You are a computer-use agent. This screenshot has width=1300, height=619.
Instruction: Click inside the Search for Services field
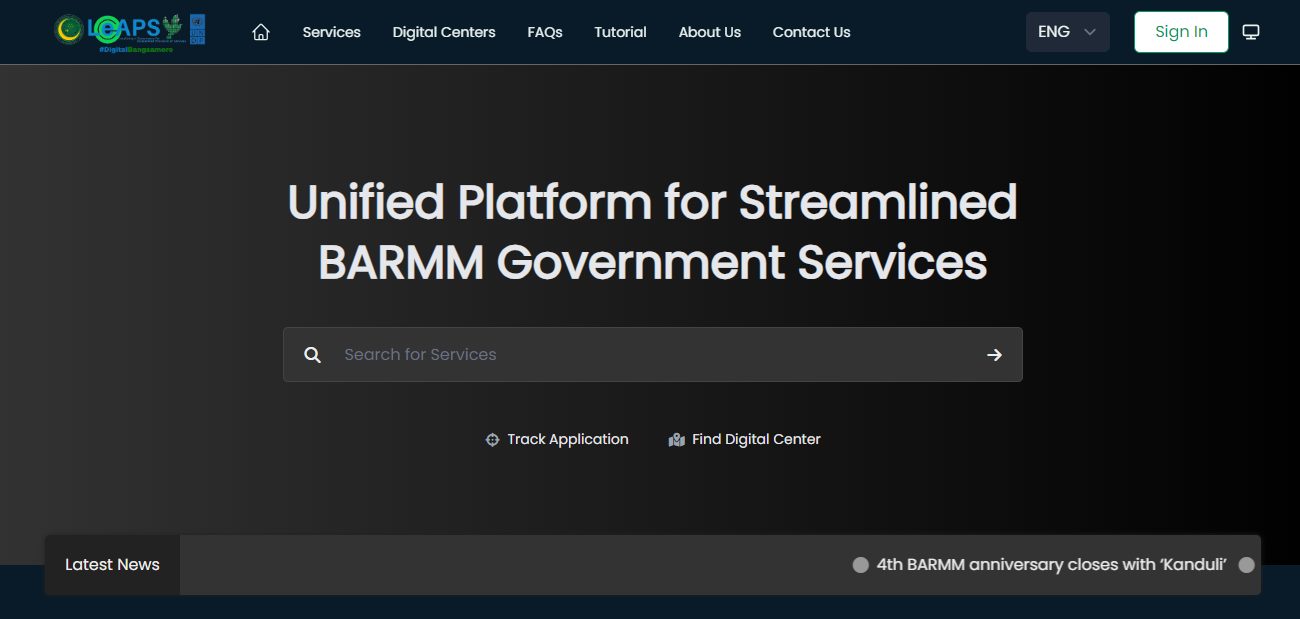click(x=600, y=354)
